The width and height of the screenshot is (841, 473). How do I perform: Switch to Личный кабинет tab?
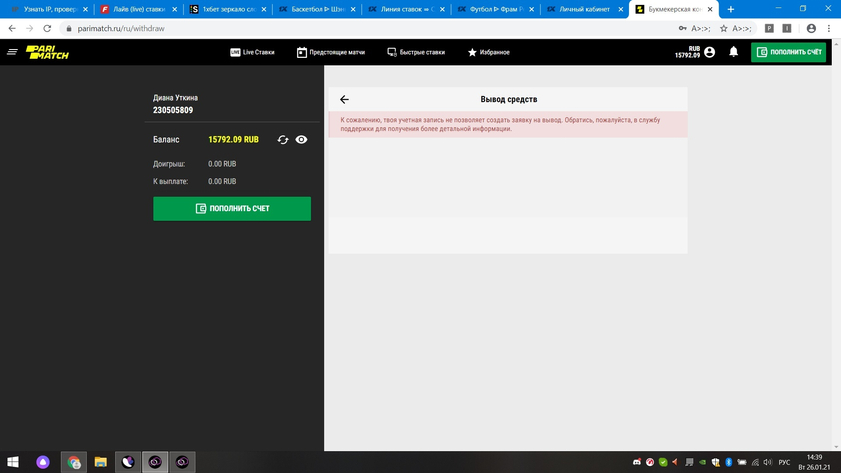(585, 9)
